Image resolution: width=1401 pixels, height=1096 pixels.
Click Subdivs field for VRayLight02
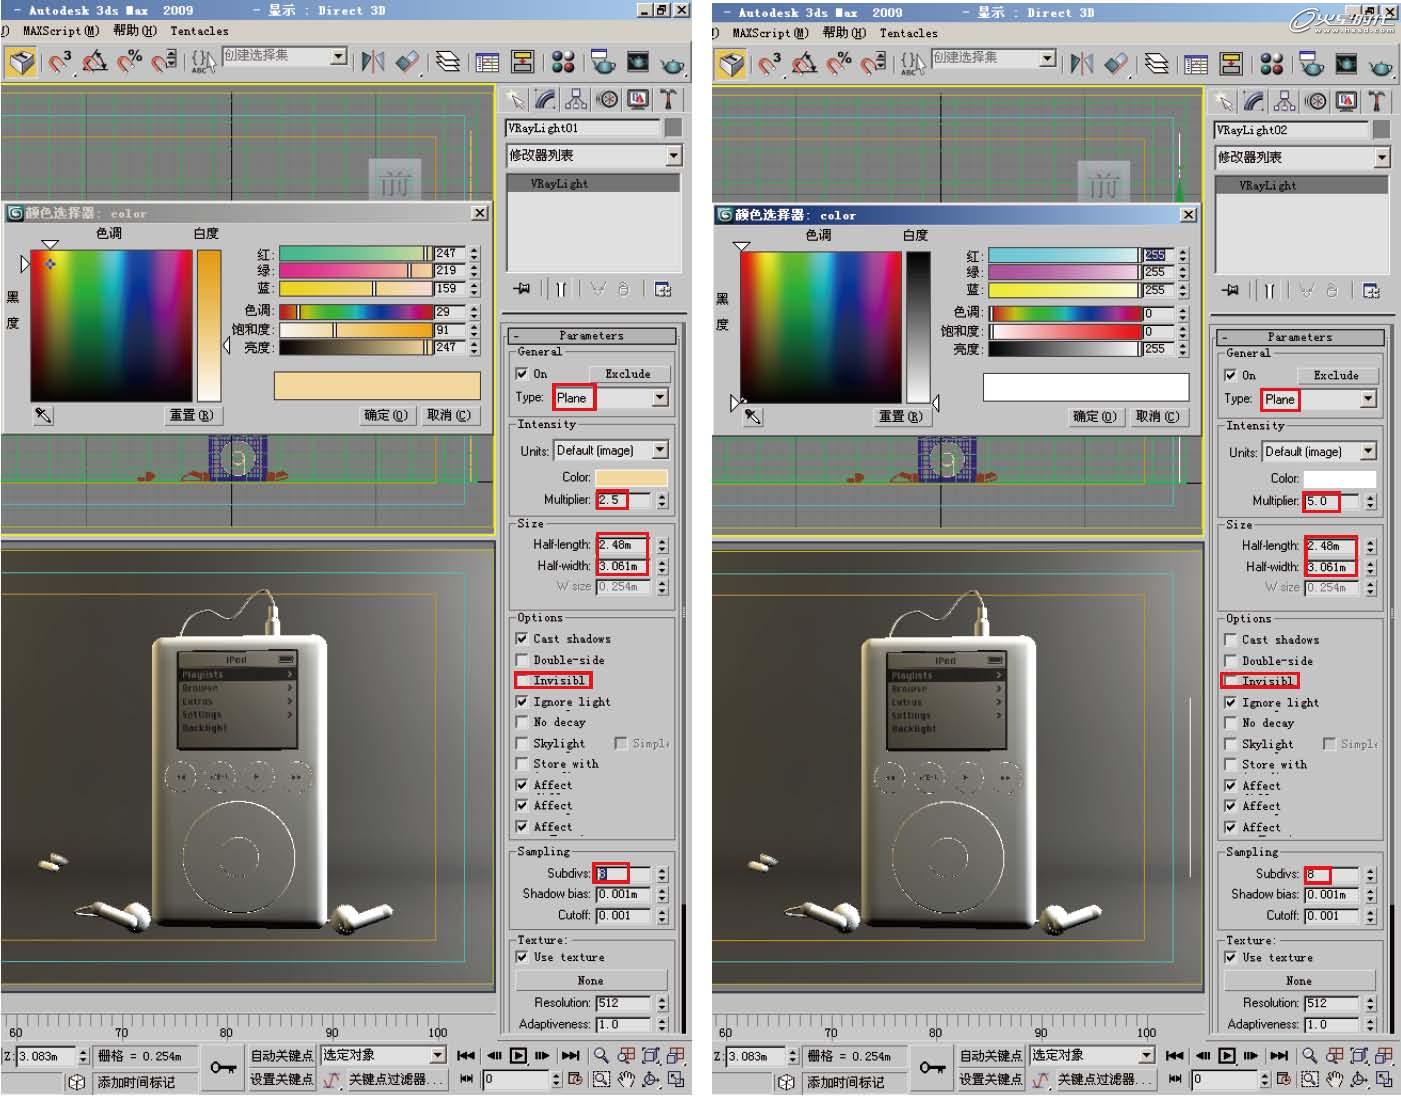coord(1333,874)
